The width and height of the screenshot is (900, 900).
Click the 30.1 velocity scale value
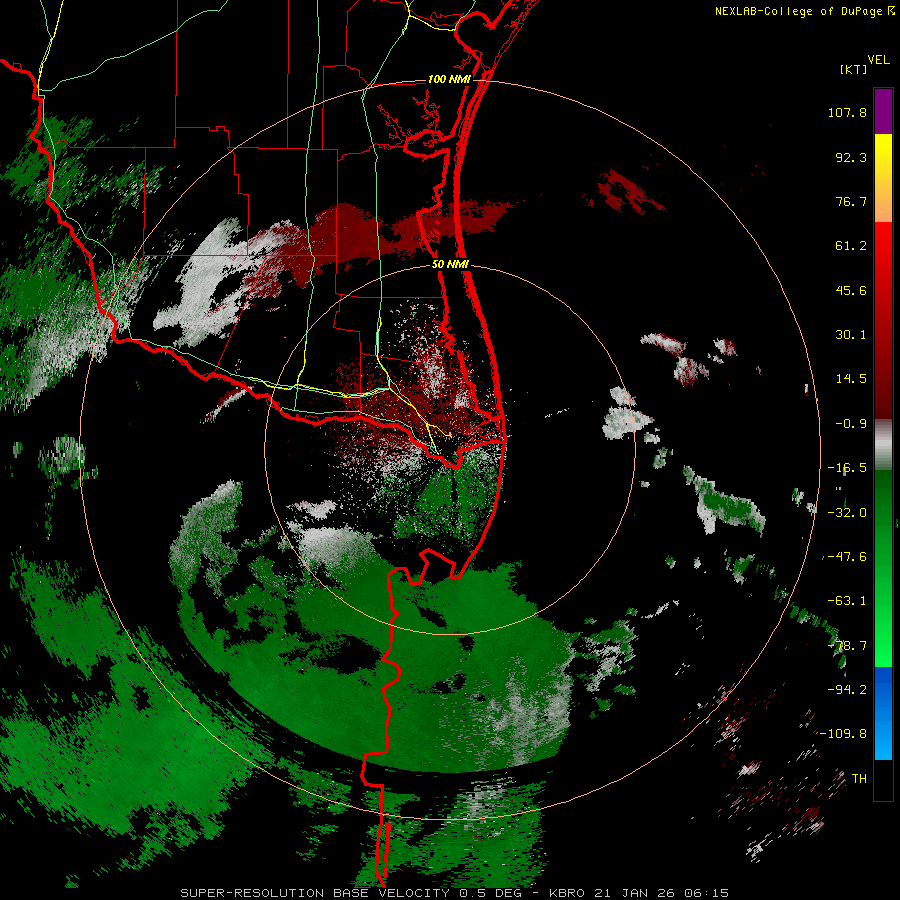(851, 335)
